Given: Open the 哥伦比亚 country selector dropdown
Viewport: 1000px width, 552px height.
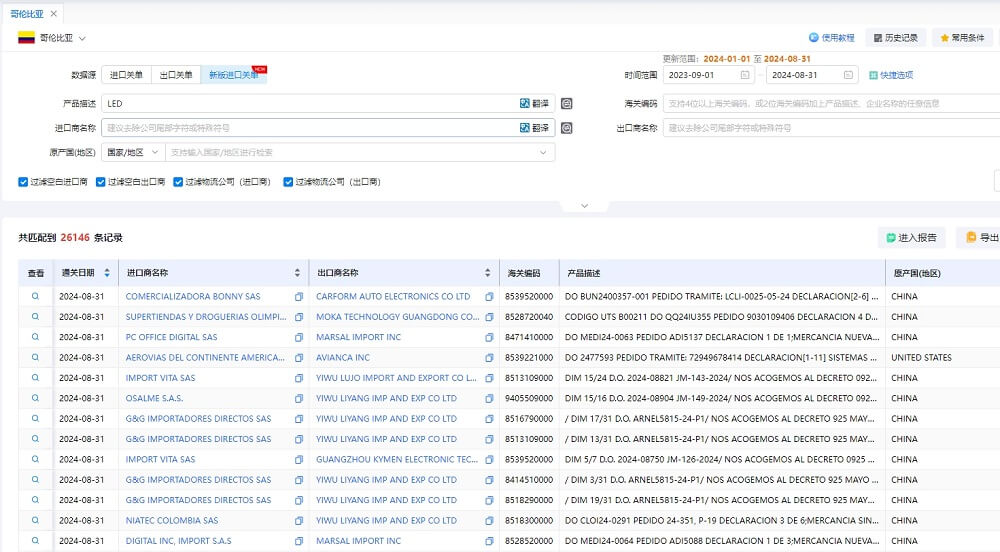Looking at the screenshot, I should point(52,38).
